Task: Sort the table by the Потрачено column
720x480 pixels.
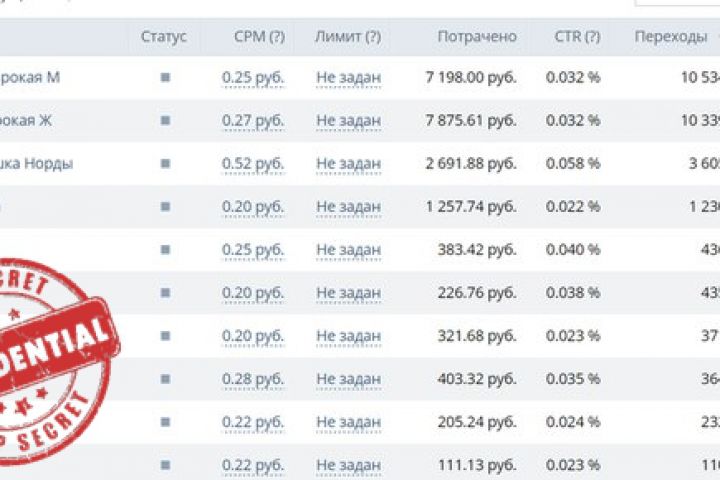Action: 477,37
